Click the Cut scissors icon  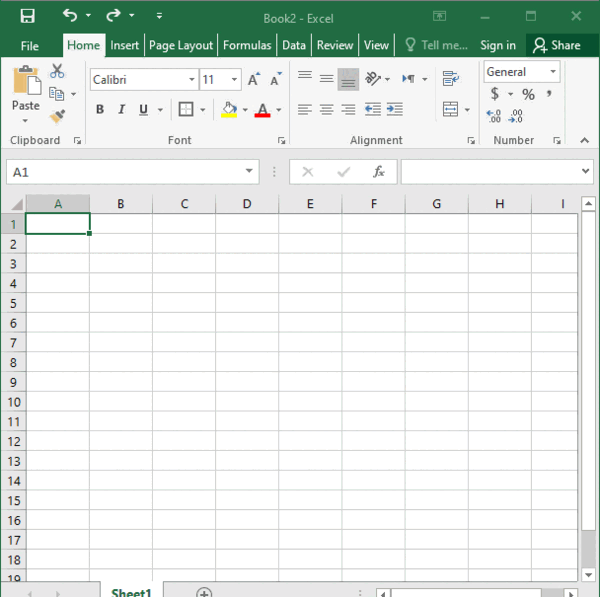click(x=57, y=71)
